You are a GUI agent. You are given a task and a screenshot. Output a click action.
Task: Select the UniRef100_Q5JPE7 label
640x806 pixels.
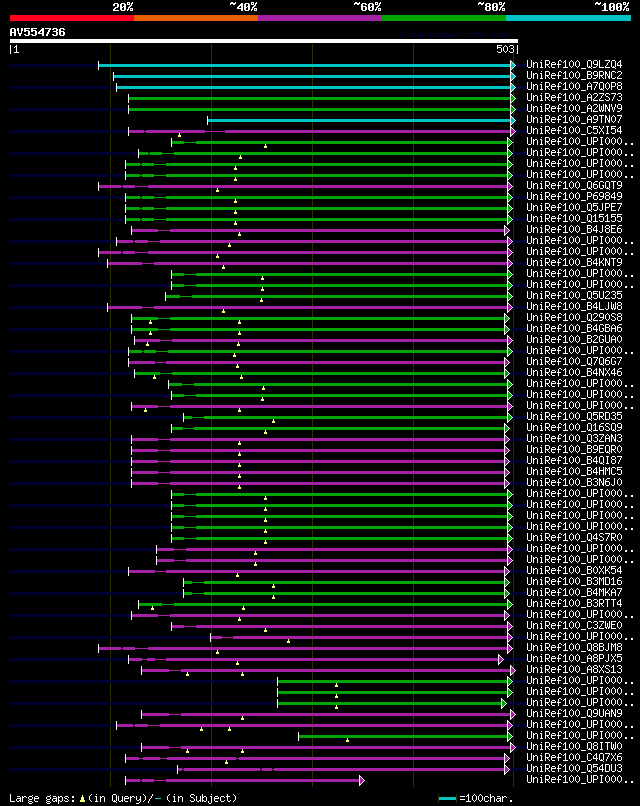[574, 207]
